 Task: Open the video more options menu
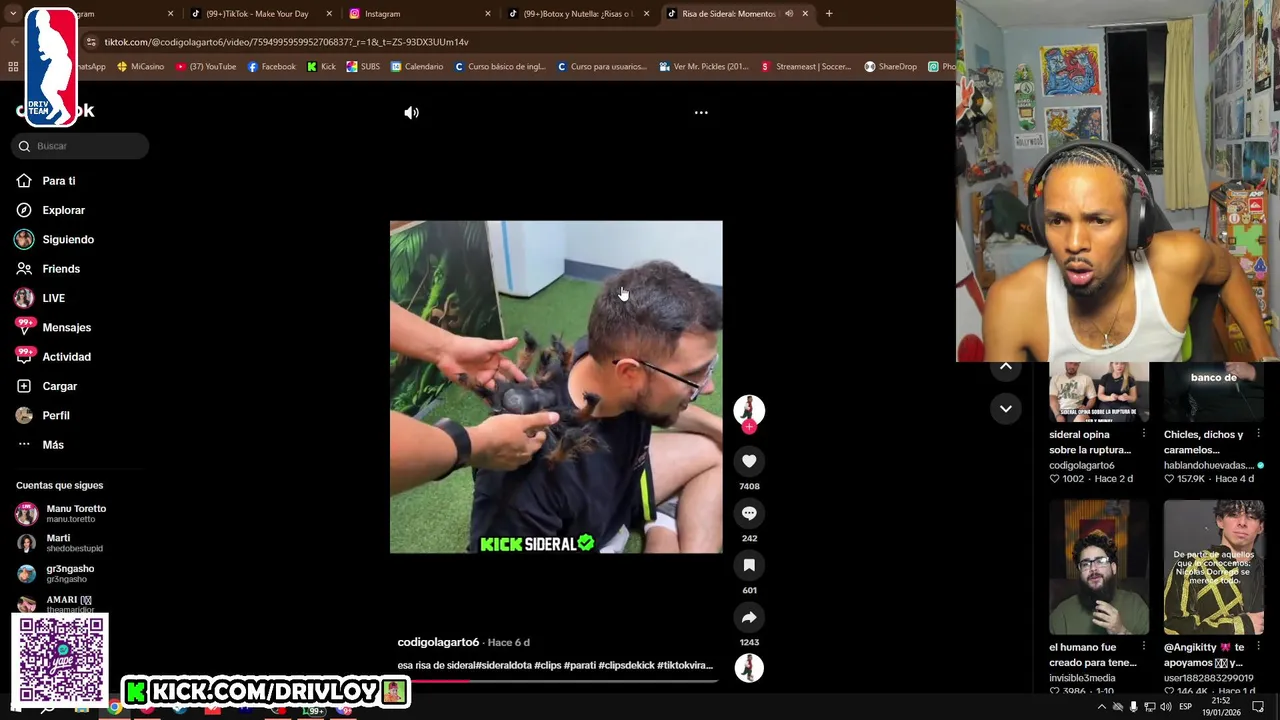(701, 113)
